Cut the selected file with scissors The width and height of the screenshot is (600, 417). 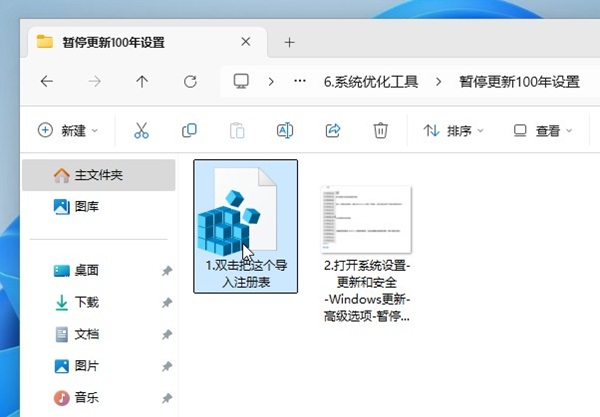(x=141, y=130)
